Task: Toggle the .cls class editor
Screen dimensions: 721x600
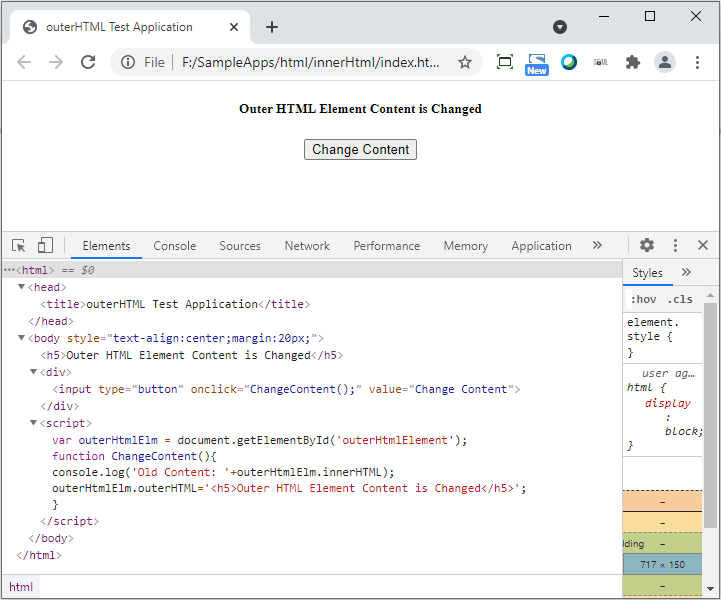Action: (x=680, y=299)
